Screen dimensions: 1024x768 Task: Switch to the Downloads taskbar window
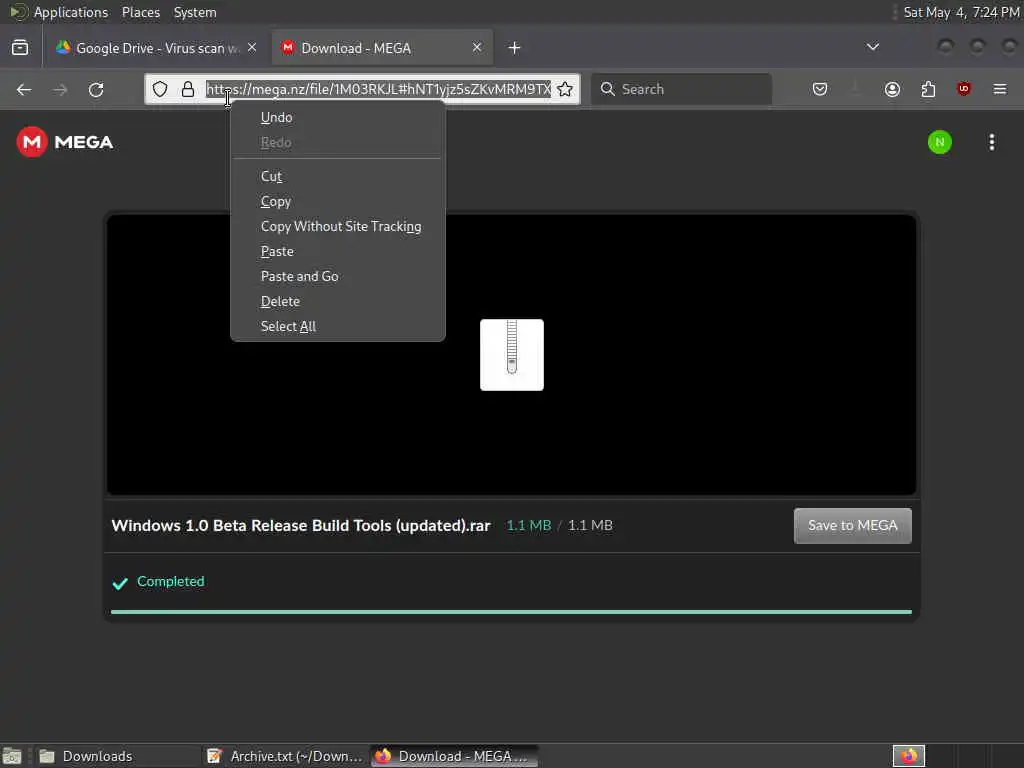pos(116,756)
